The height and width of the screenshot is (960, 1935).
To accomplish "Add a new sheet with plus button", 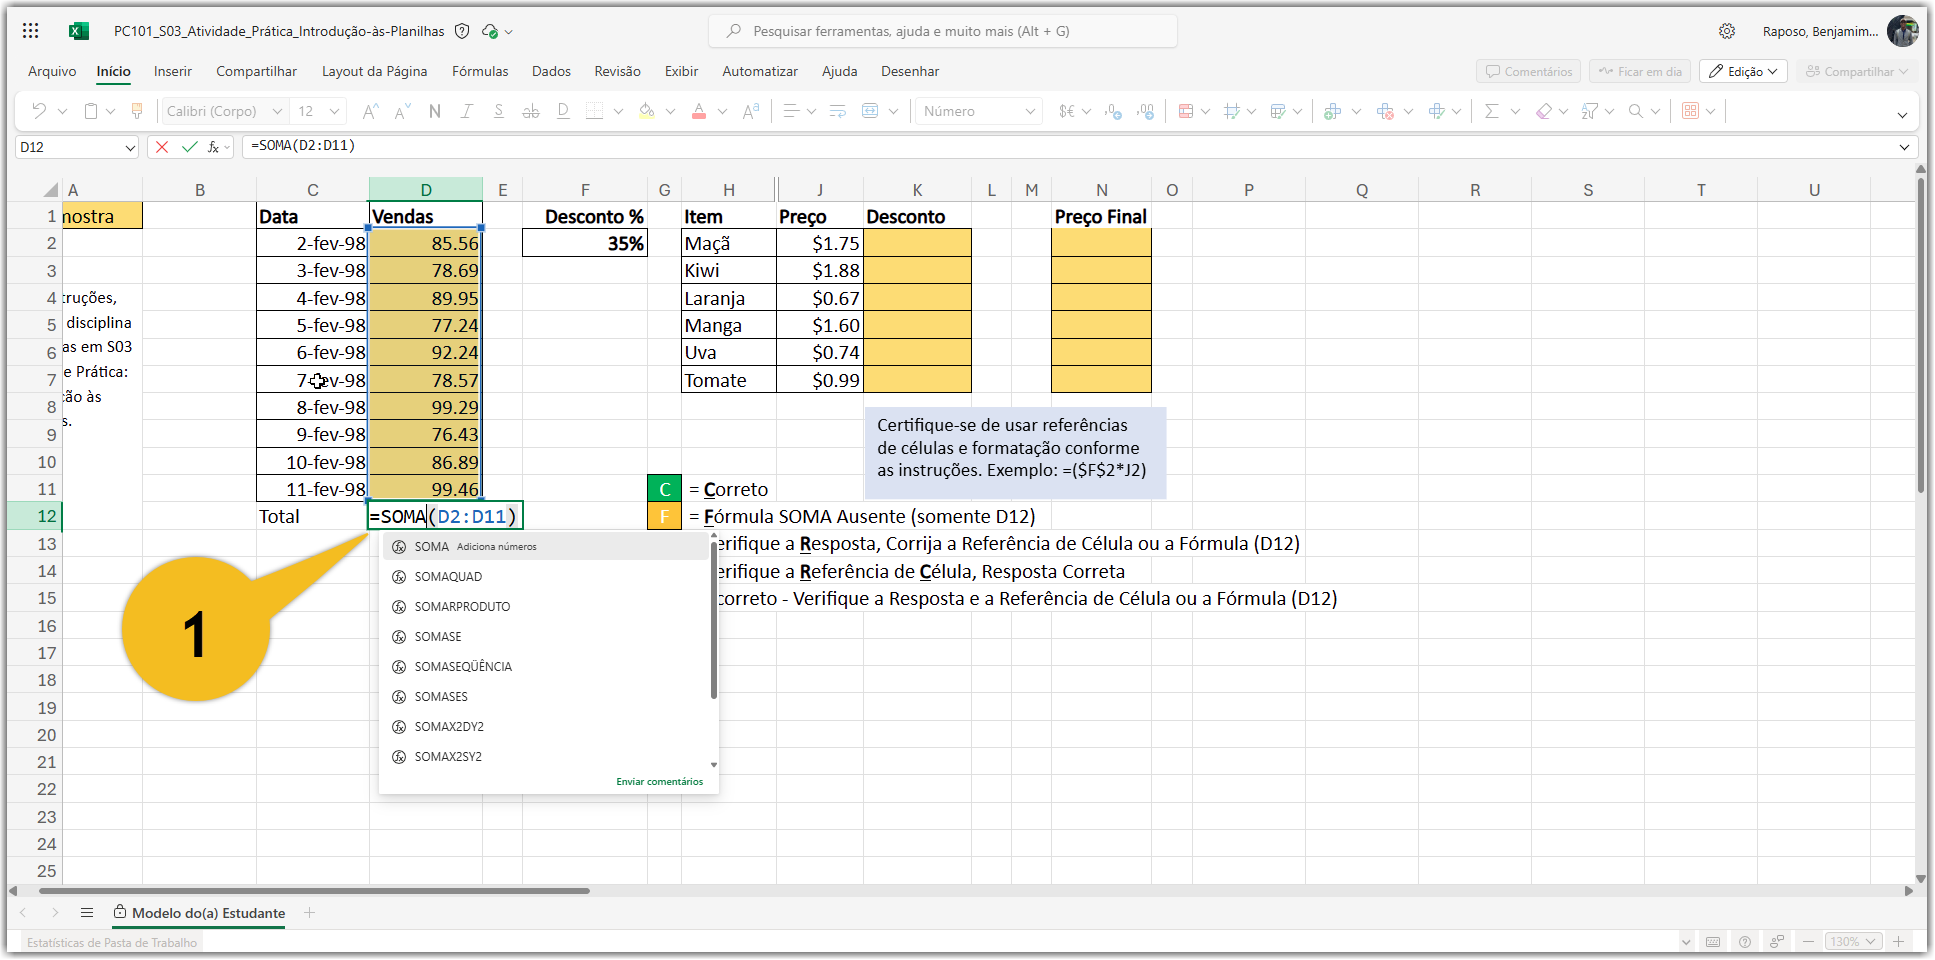I will [x=310, y=913].
